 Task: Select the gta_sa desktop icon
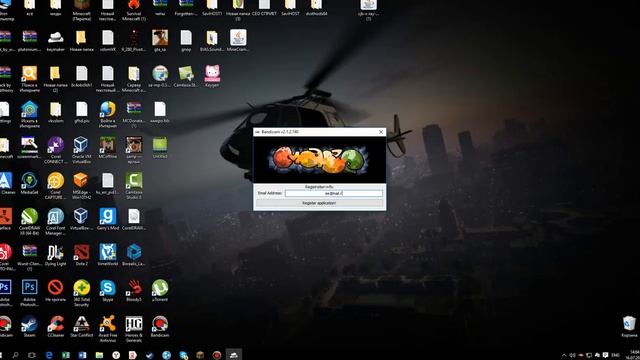click(160, 40)
